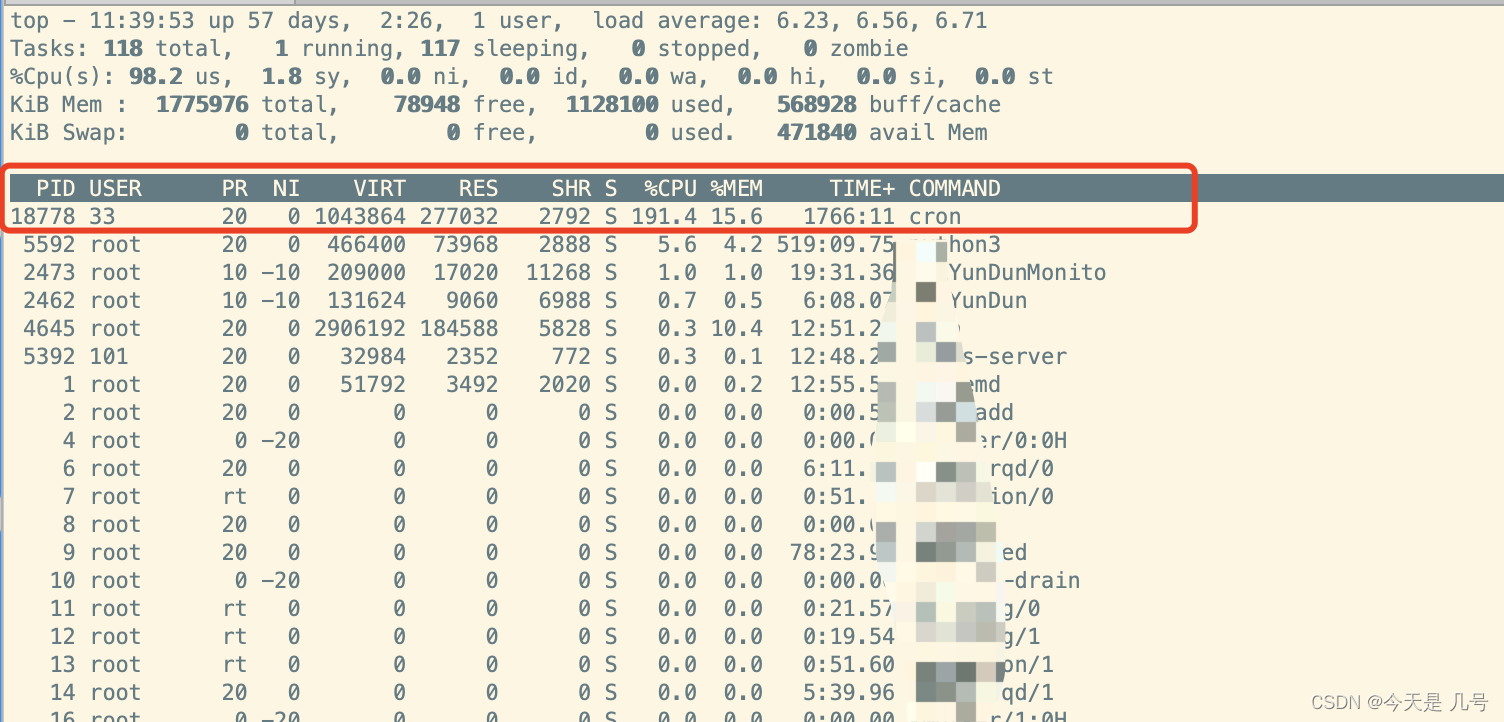1504x722 pixels.
Task: Click the 184588 RES value
Action: tap(459, 328)
